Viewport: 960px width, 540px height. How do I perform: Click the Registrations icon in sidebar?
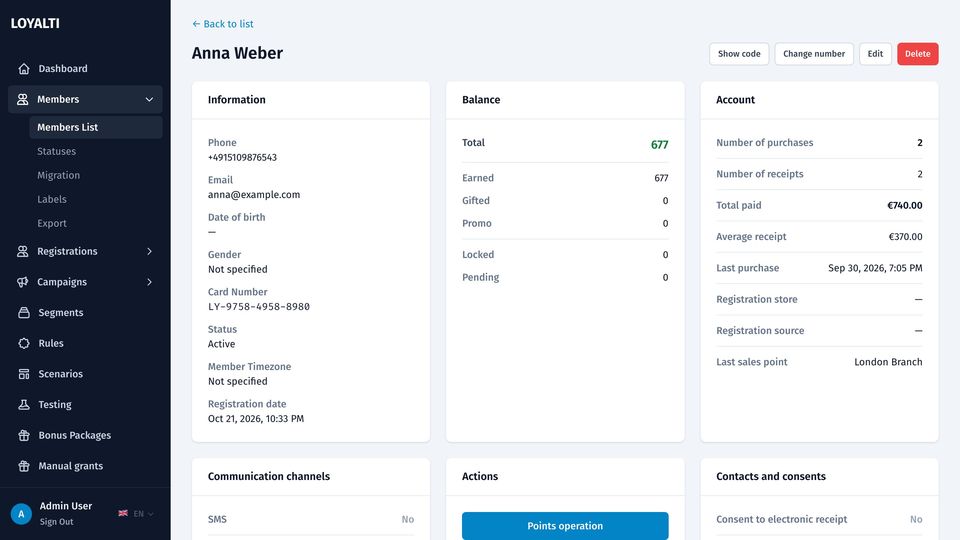click(23, 251)
